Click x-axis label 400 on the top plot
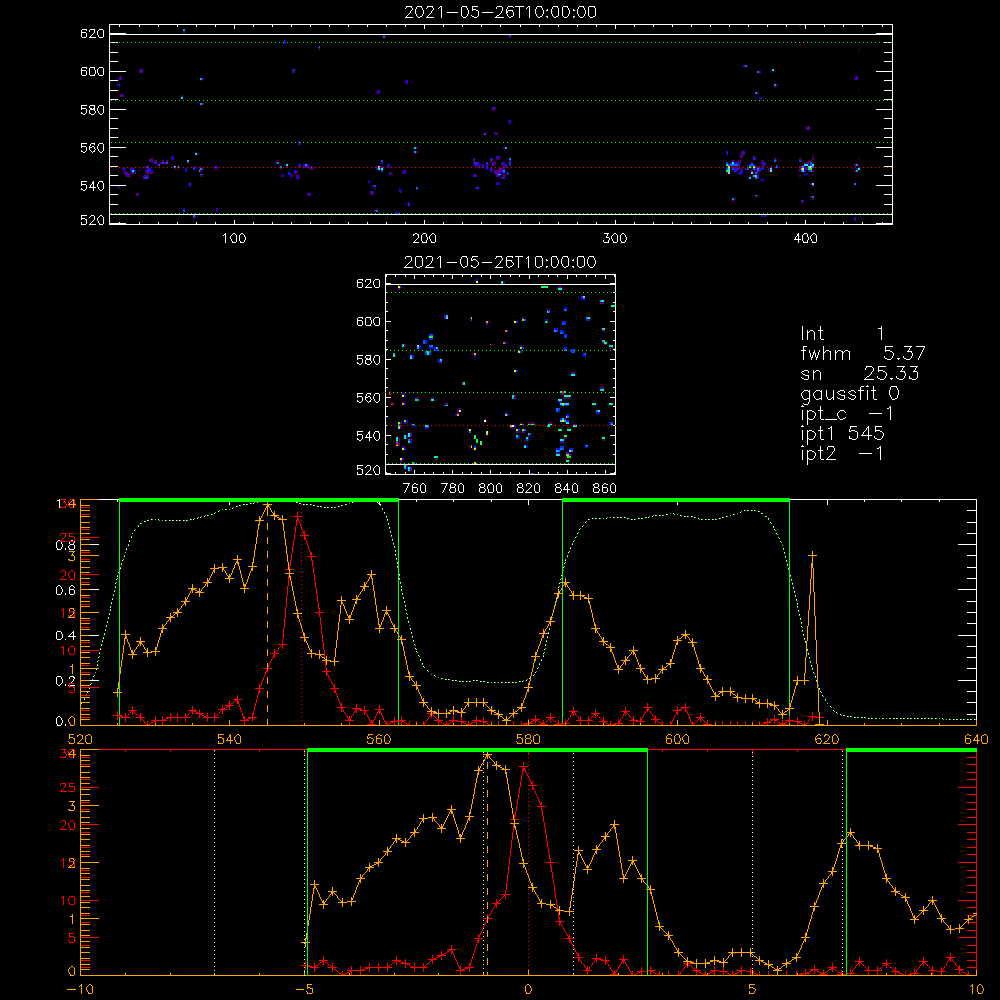1000x1000 pixels. coord(805,239)
